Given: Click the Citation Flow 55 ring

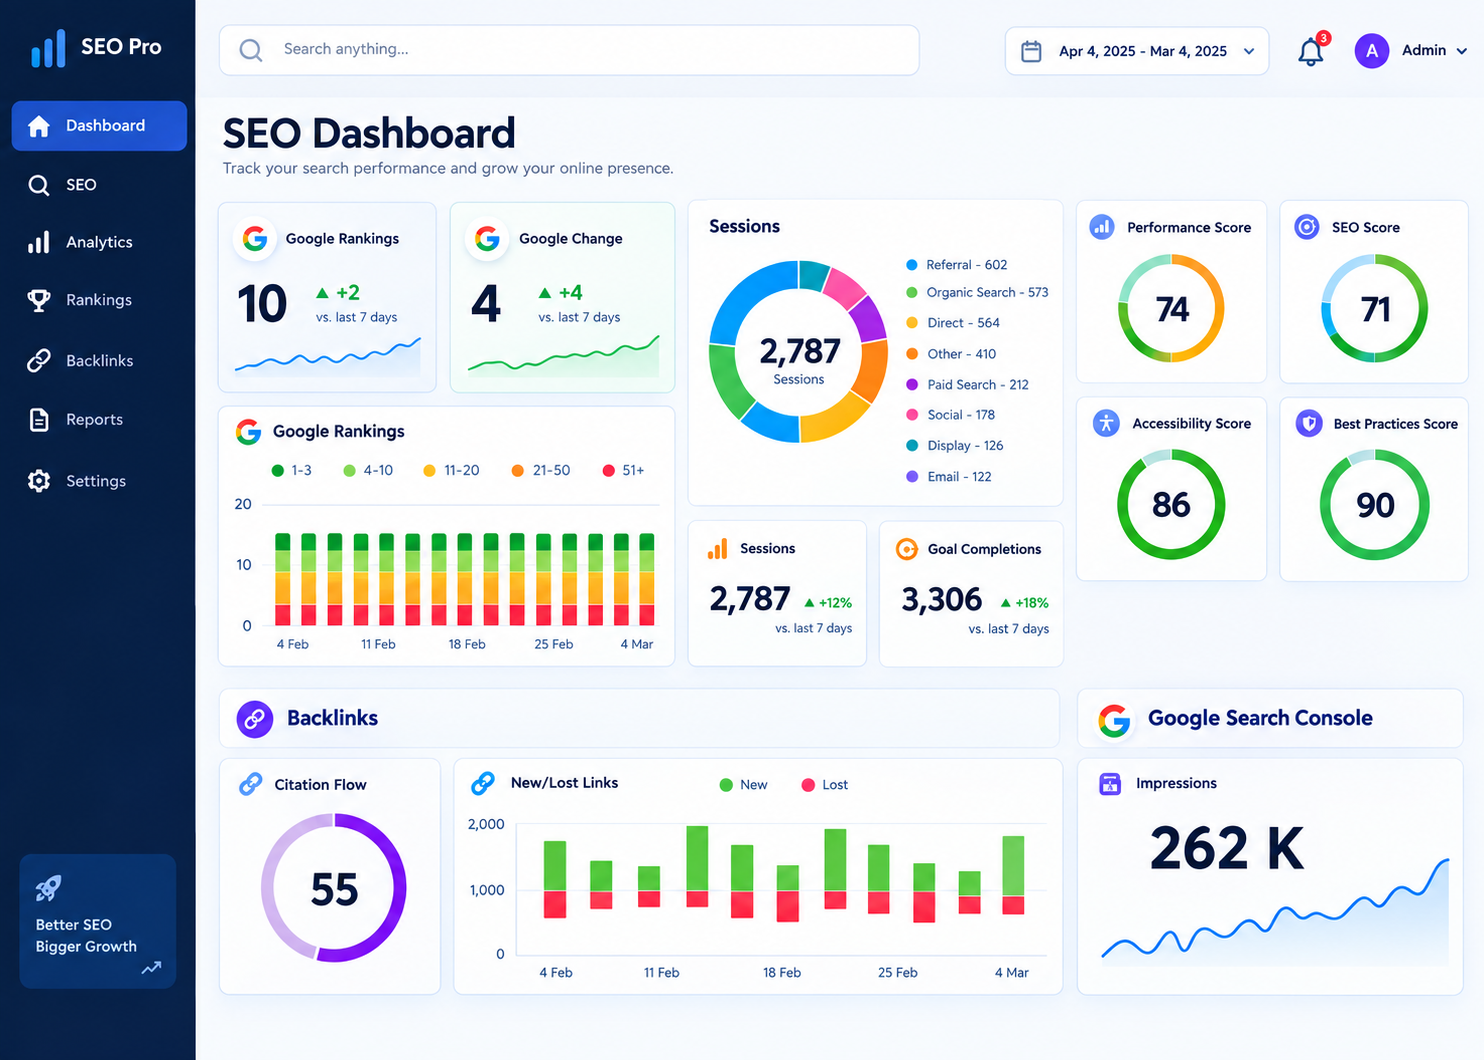Looking at the screenshot, I should point(334,888).
